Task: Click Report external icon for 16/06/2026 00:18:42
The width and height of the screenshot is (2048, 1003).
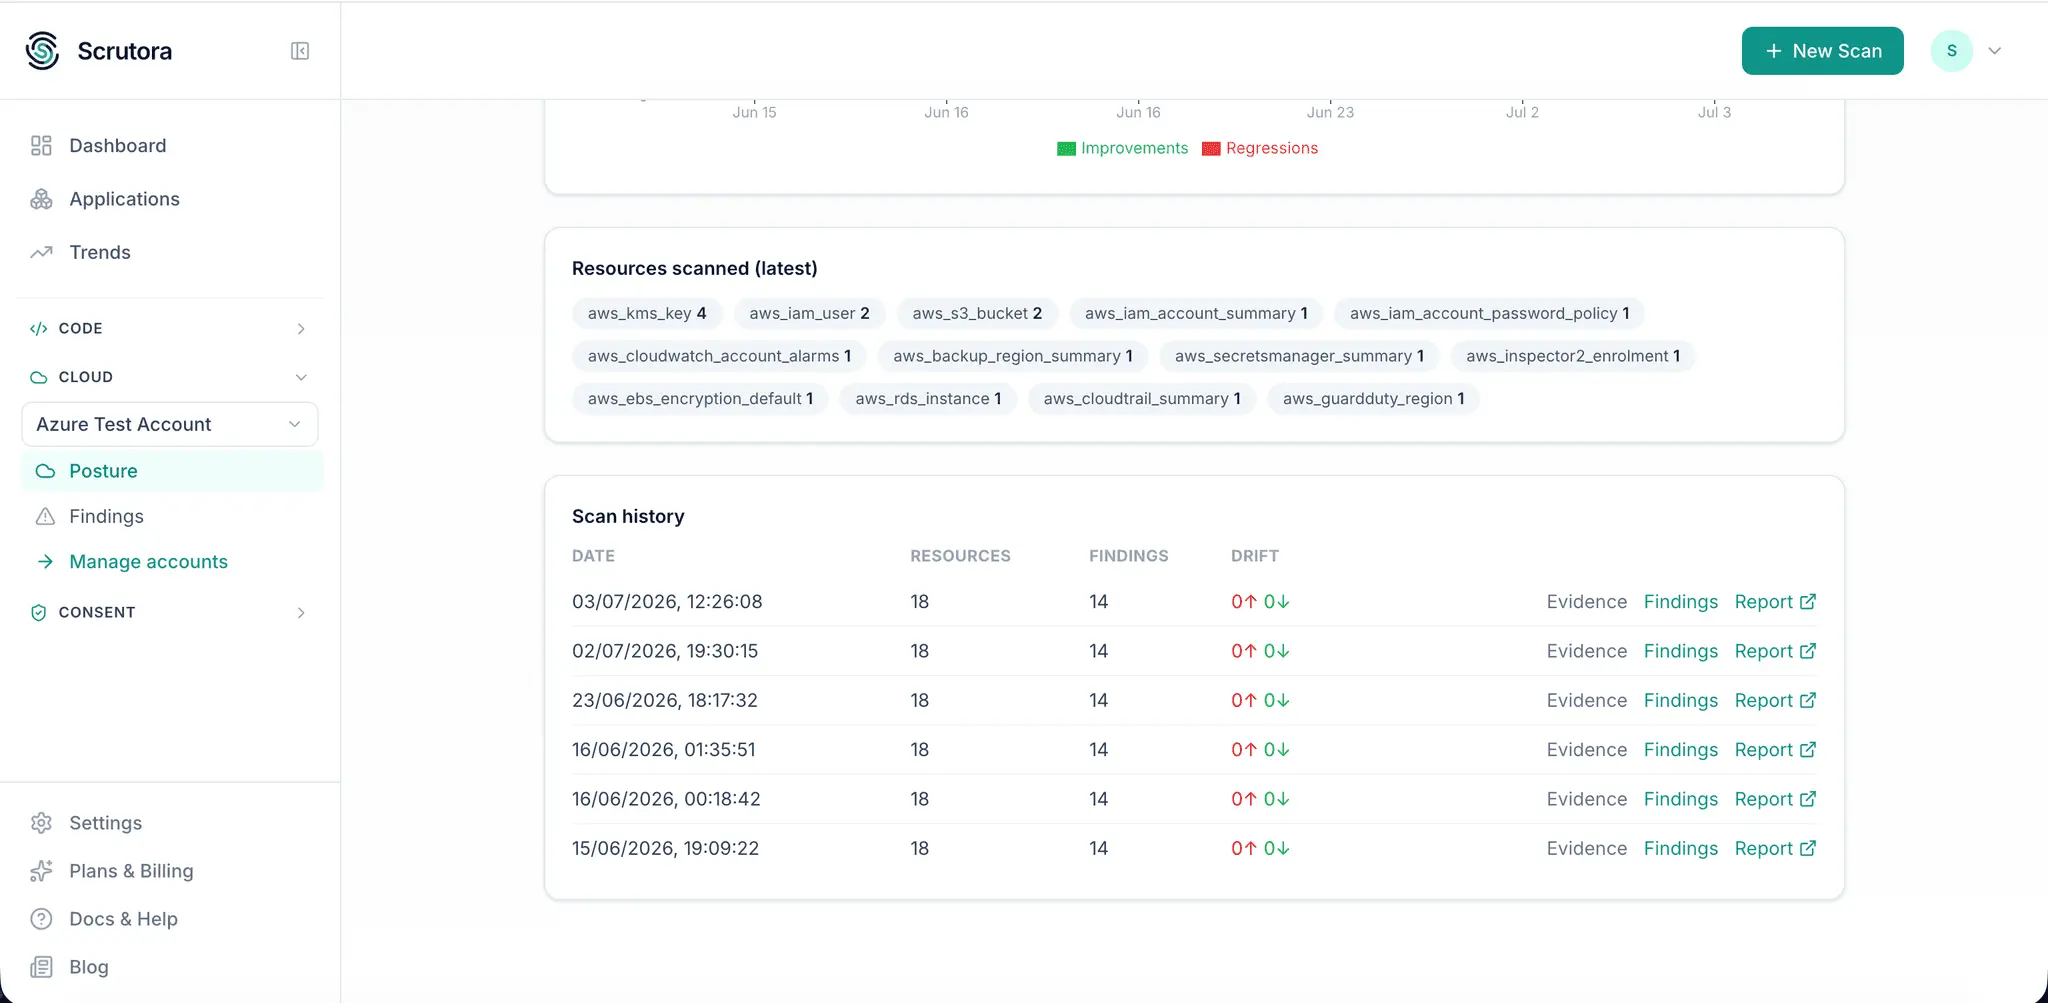Action: point(1808,799)
